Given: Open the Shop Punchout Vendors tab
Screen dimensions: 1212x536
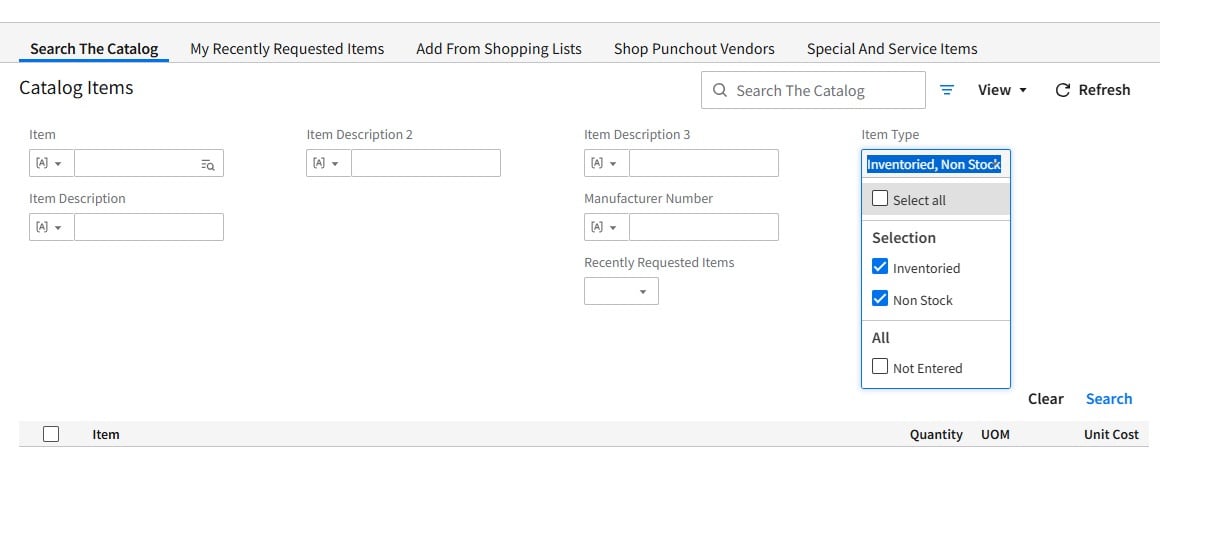Looking at the screenshot, I should click(694, 49).
